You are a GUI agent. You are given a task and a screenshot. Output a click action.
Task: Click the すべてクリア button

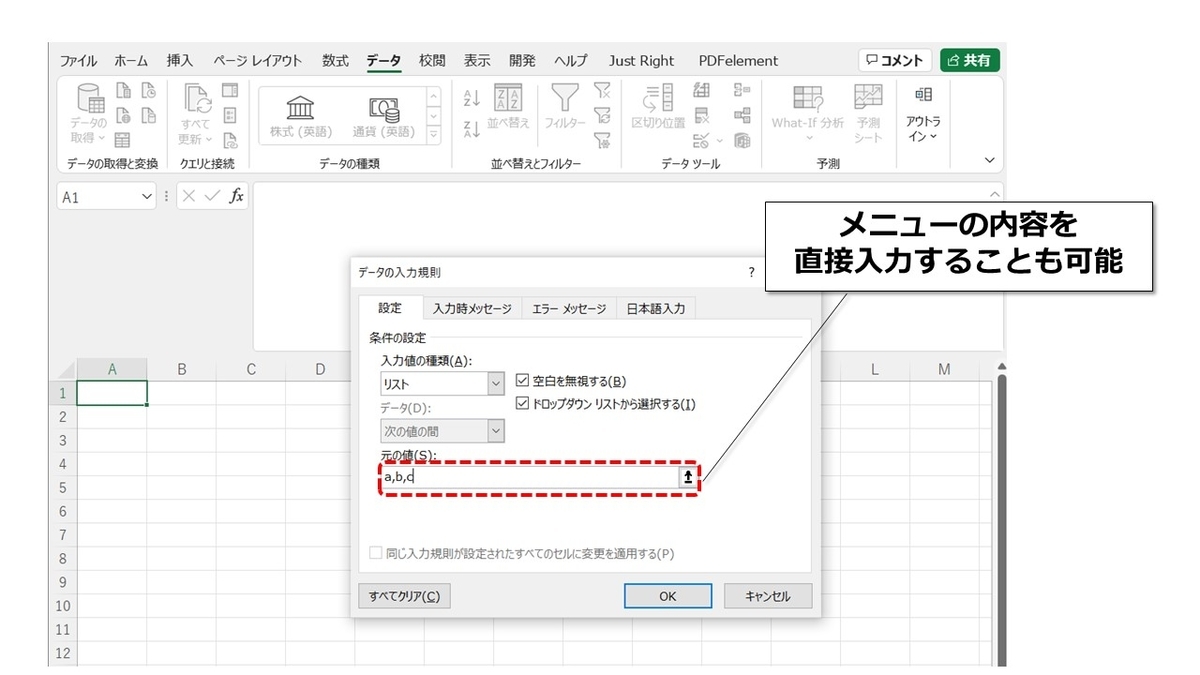(404, 596)
